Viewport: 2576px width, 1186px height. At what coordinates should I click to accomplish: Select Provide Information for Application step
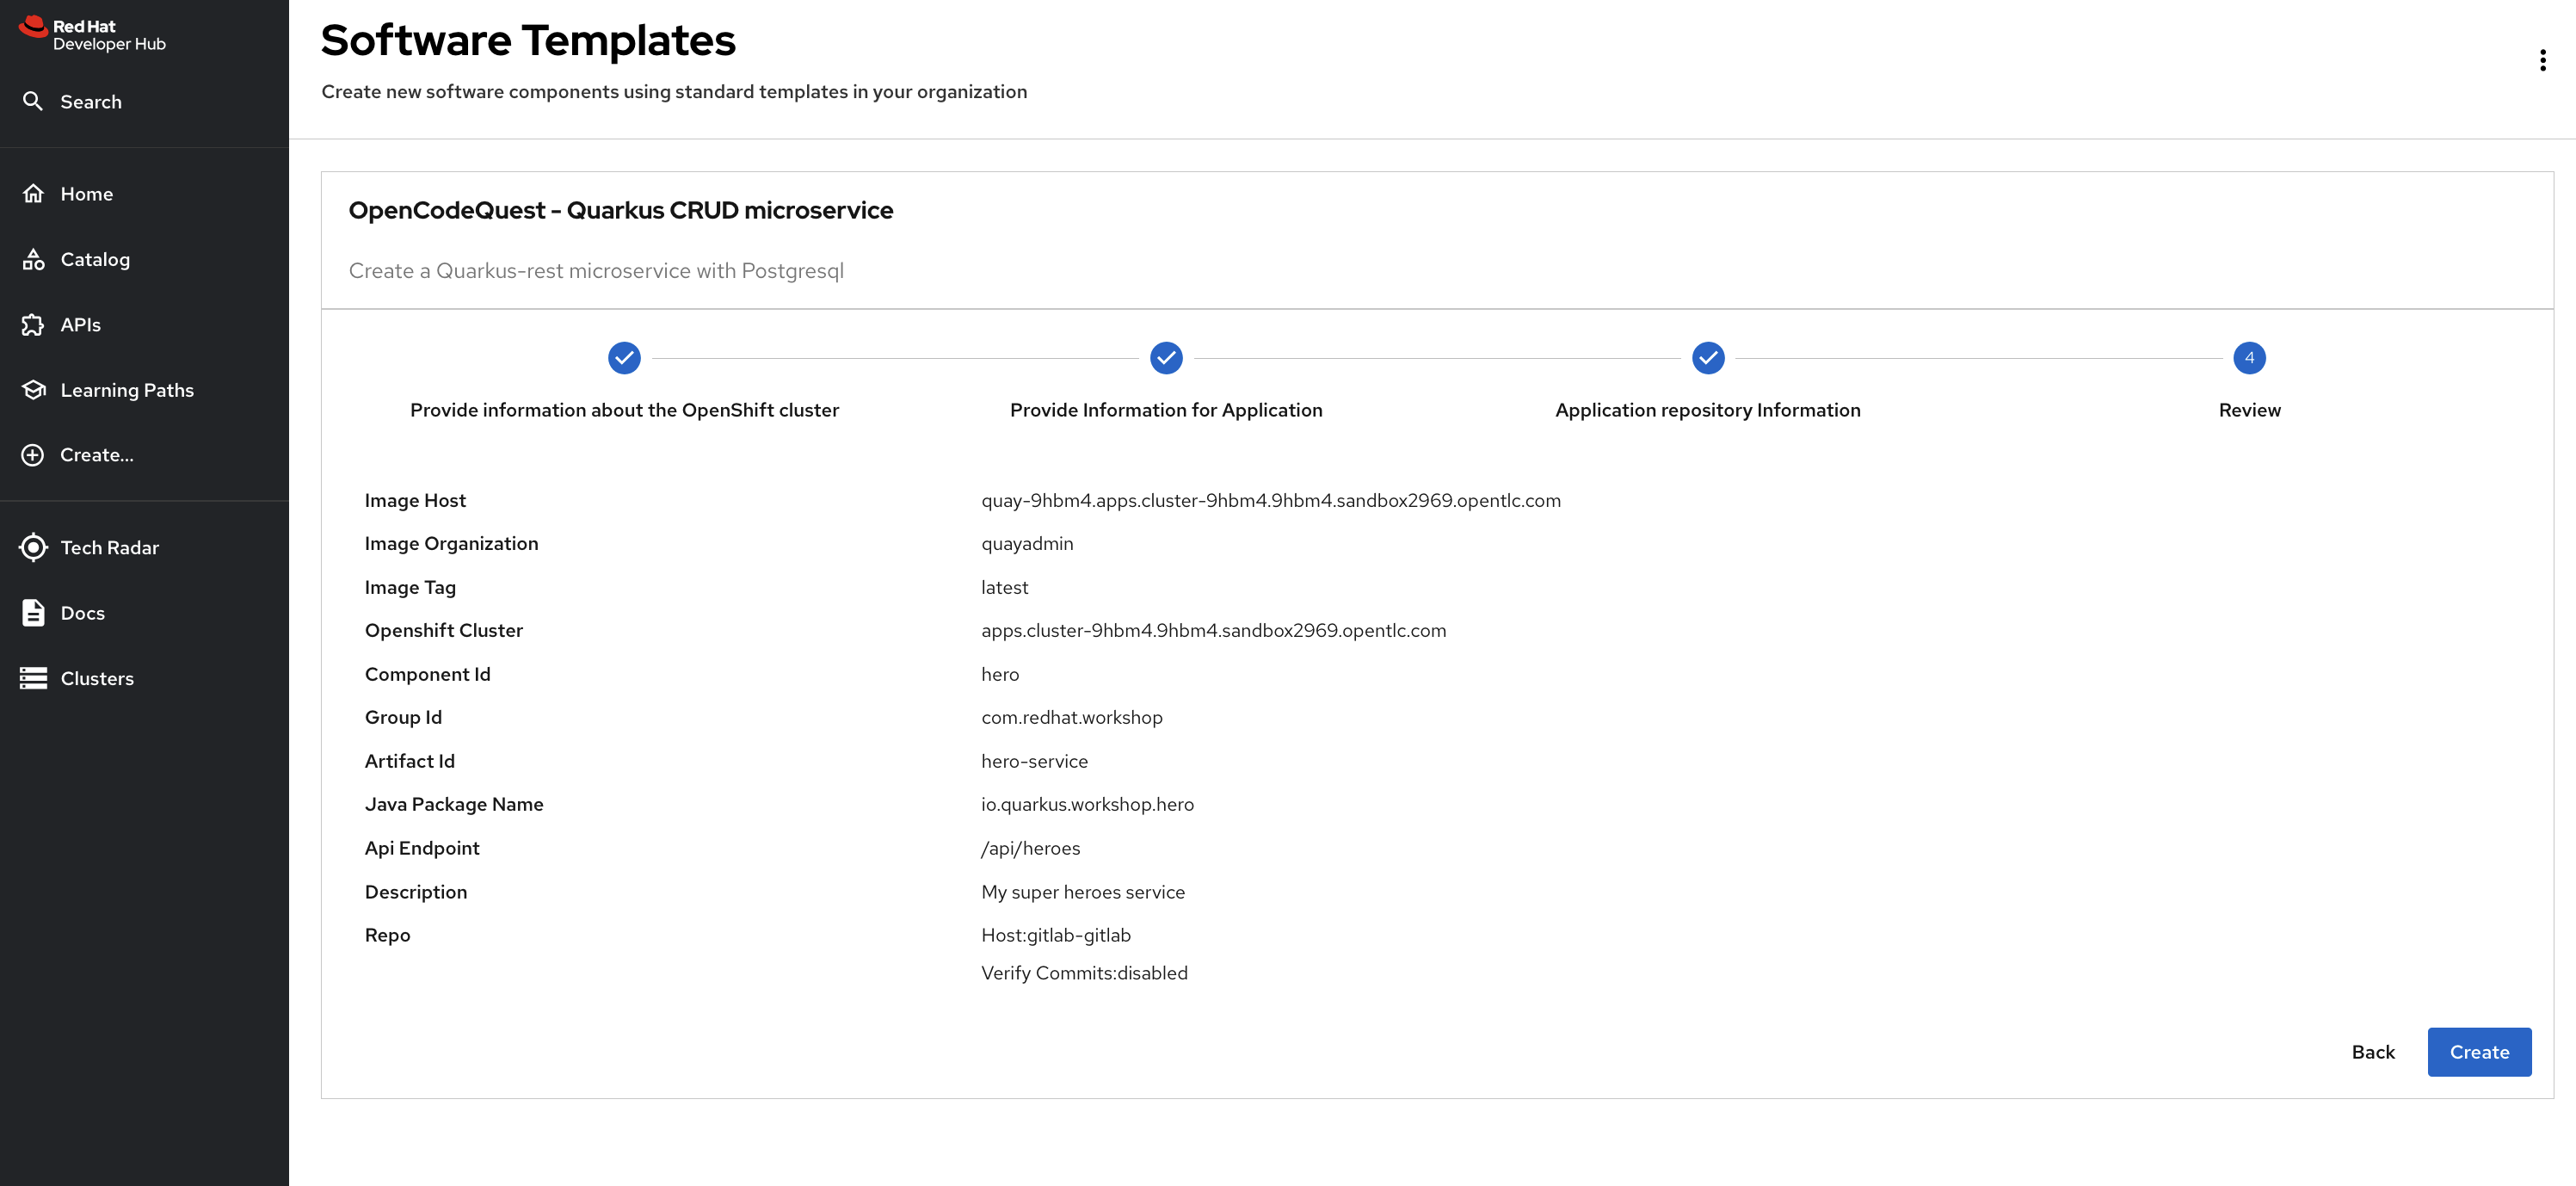pyautogui.click(x=1166, y=410)
